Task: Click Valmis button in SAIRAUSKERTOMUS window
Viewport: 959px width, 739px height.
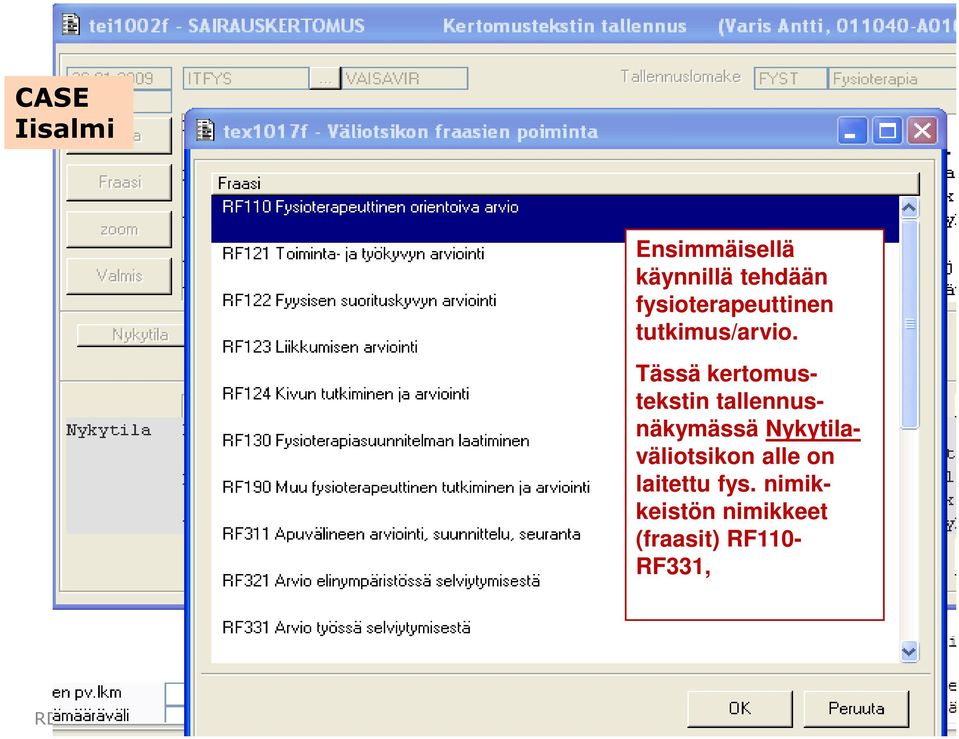Action: (119, 276)
